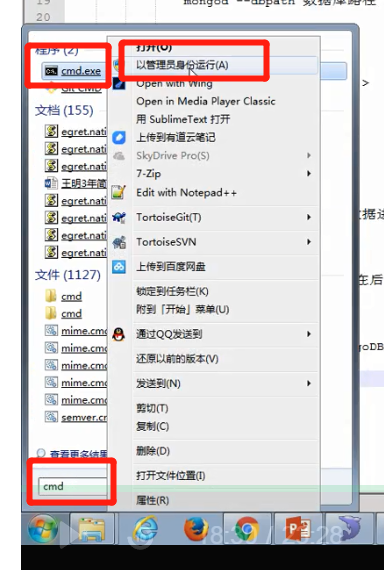This screenshot has width=384, height=570.
Task: Click the 百度网盘 cloud icon
Action: (119, 267)
